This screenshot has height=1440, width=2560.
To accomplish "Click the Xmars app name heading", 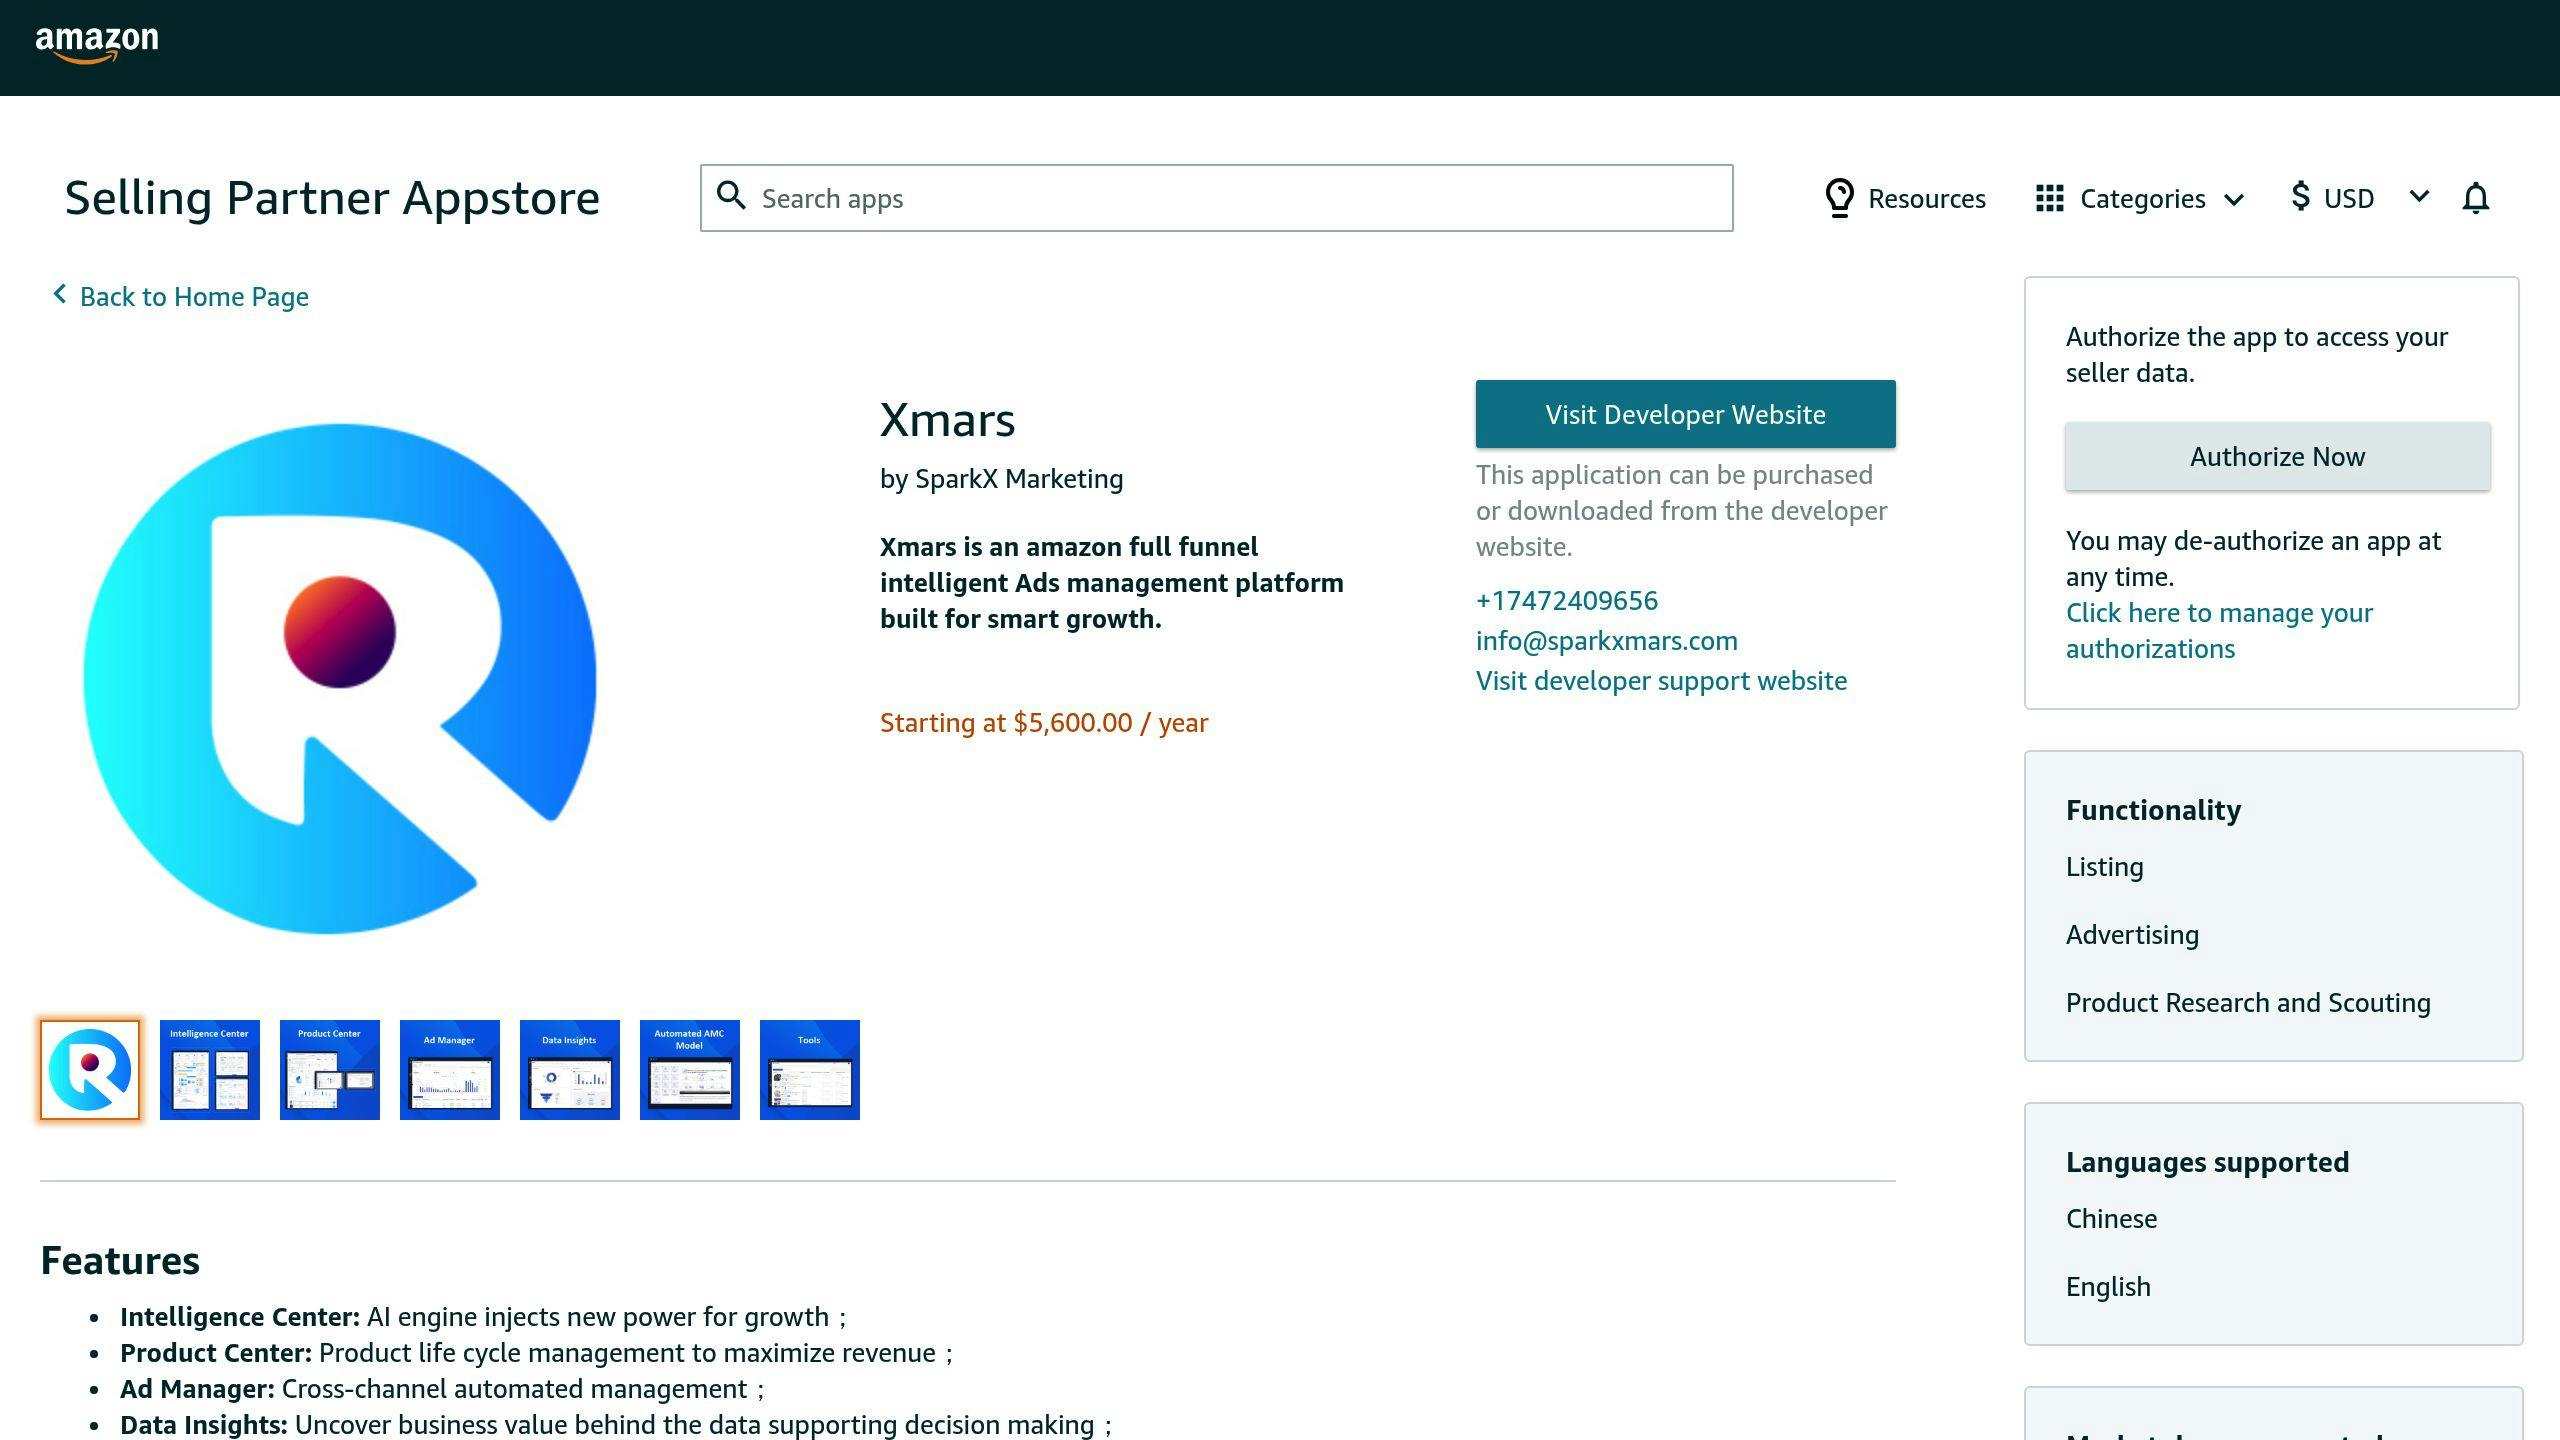I will click(x=947, y=420).
